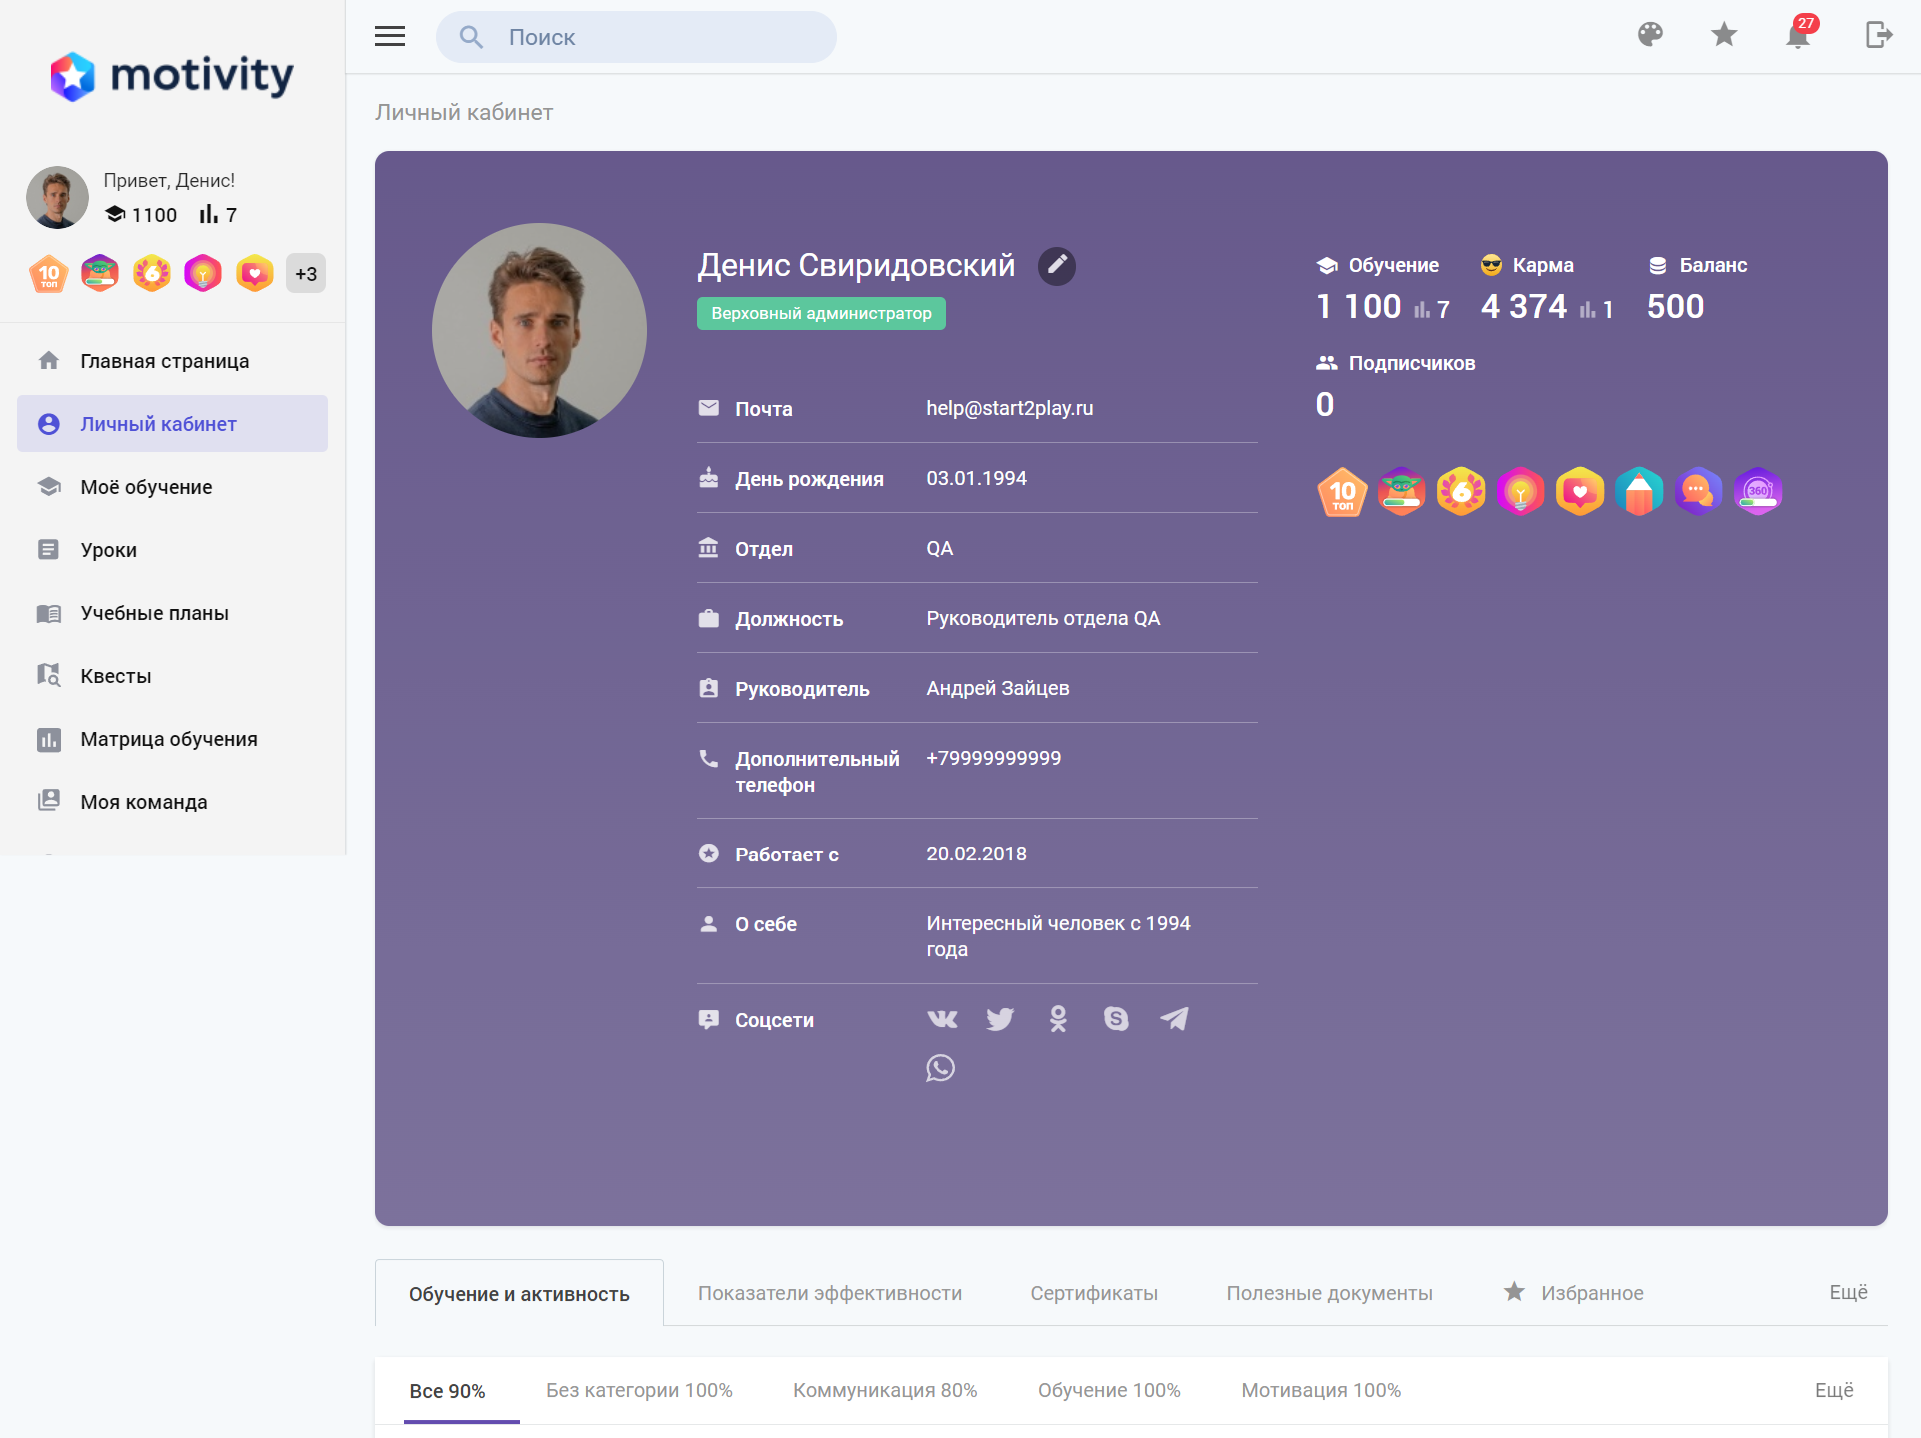The image size is (1921, 1438).
Task: Open the favorites star icon in the header
Action: [1723, 35]
